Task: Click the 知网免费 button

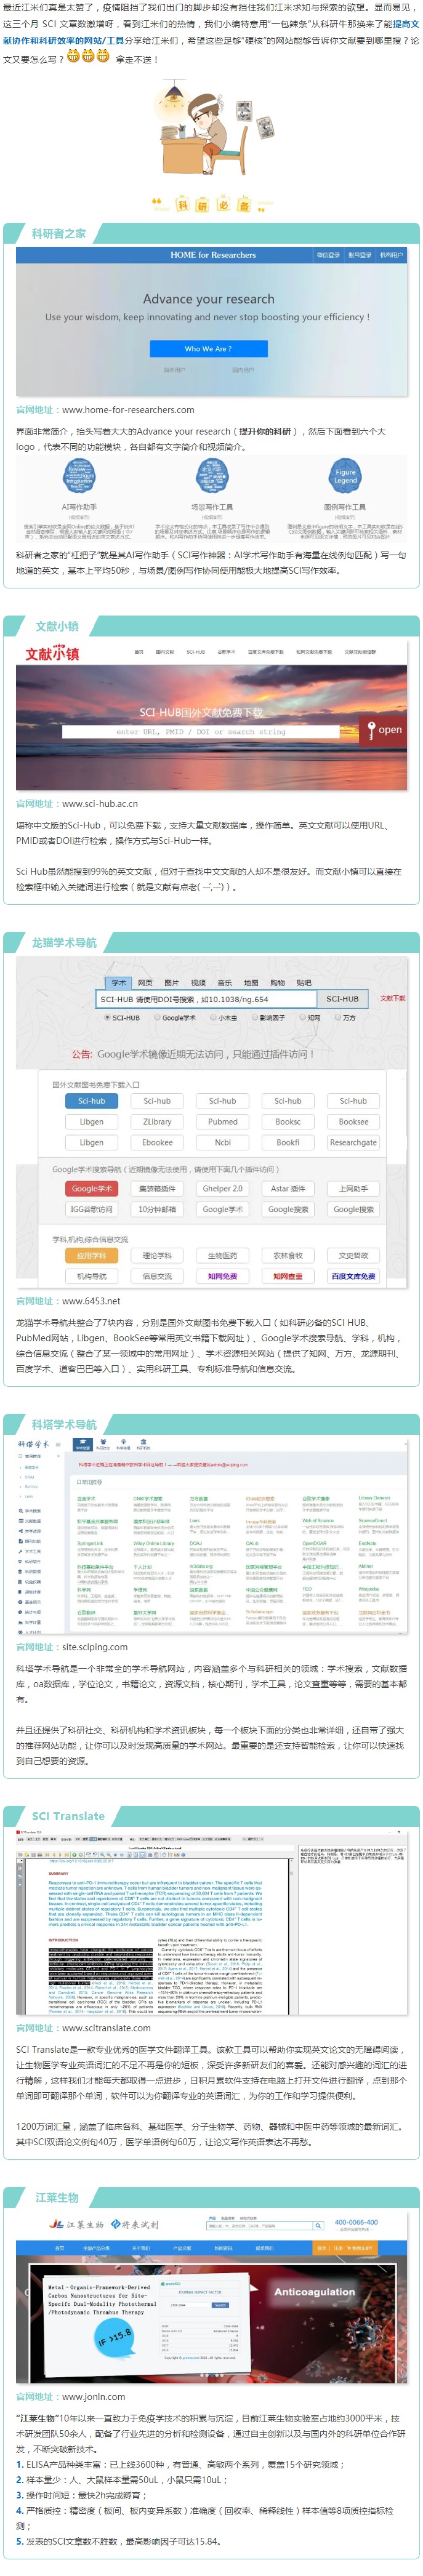Action: 222,1276
